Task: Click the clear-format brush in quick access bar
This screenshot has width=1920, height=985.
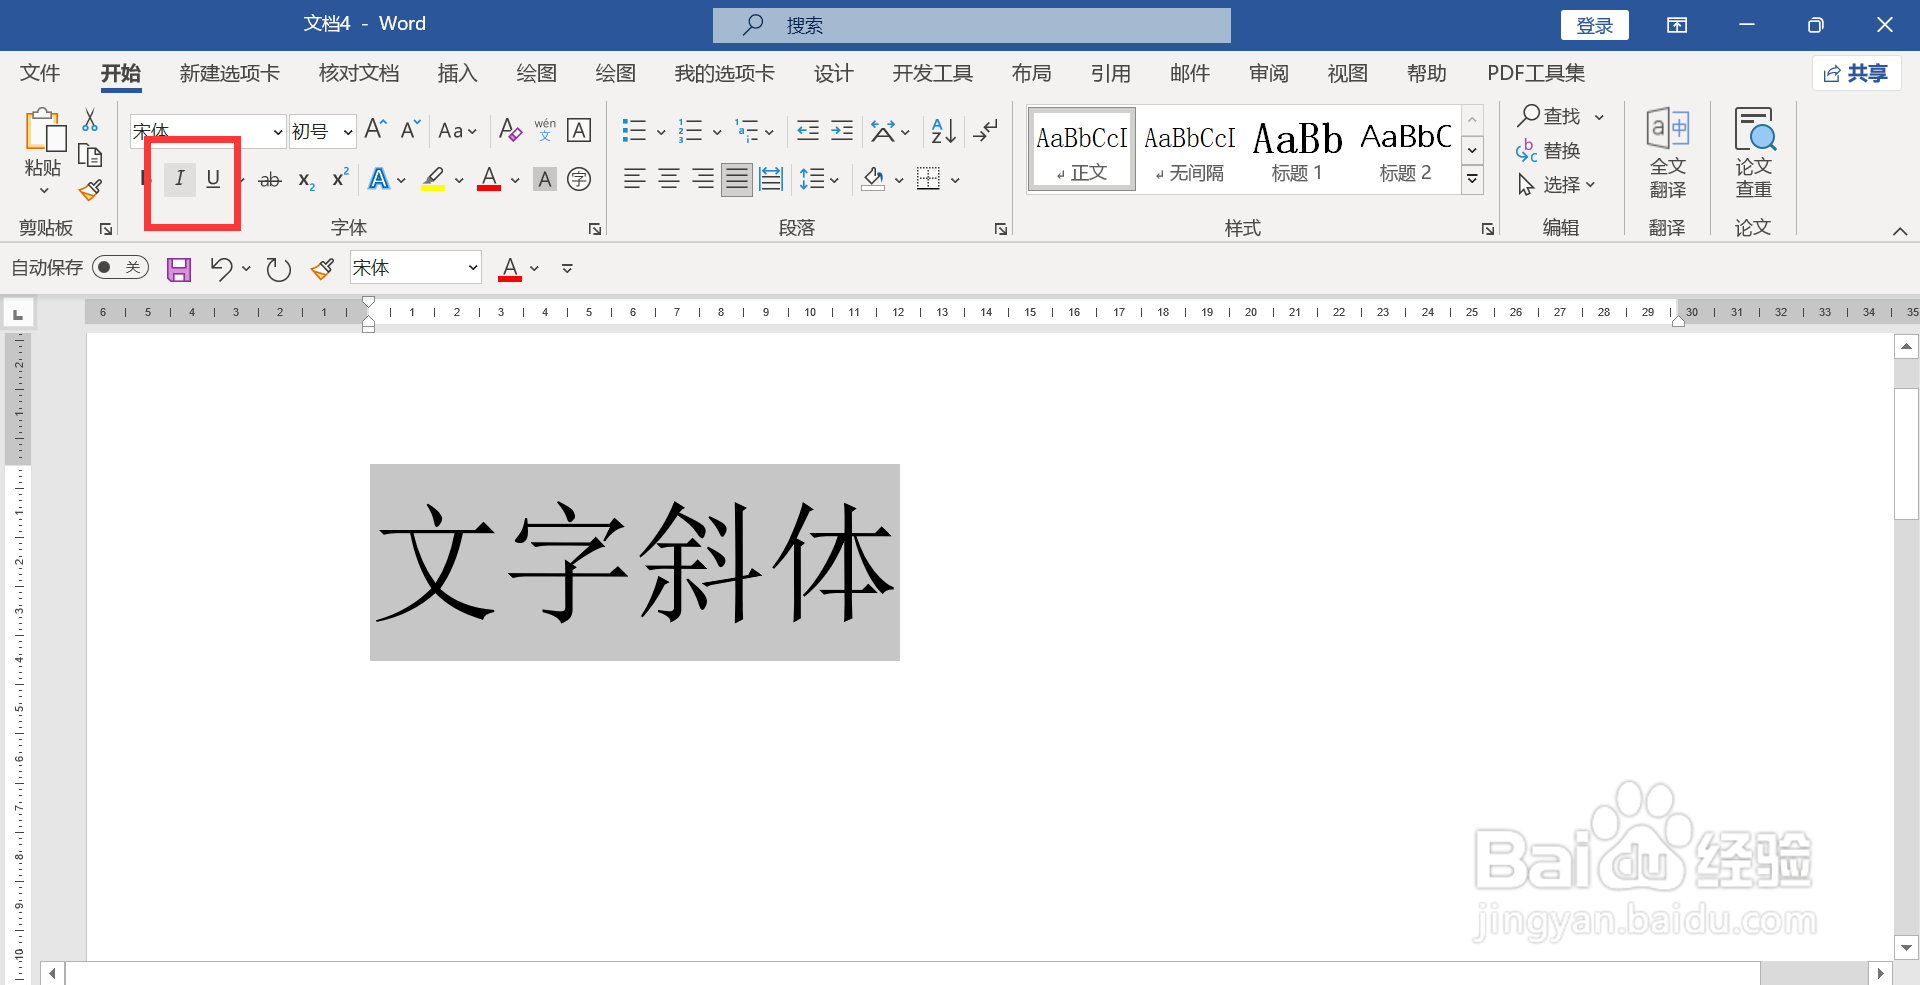Action: (322, 269)
